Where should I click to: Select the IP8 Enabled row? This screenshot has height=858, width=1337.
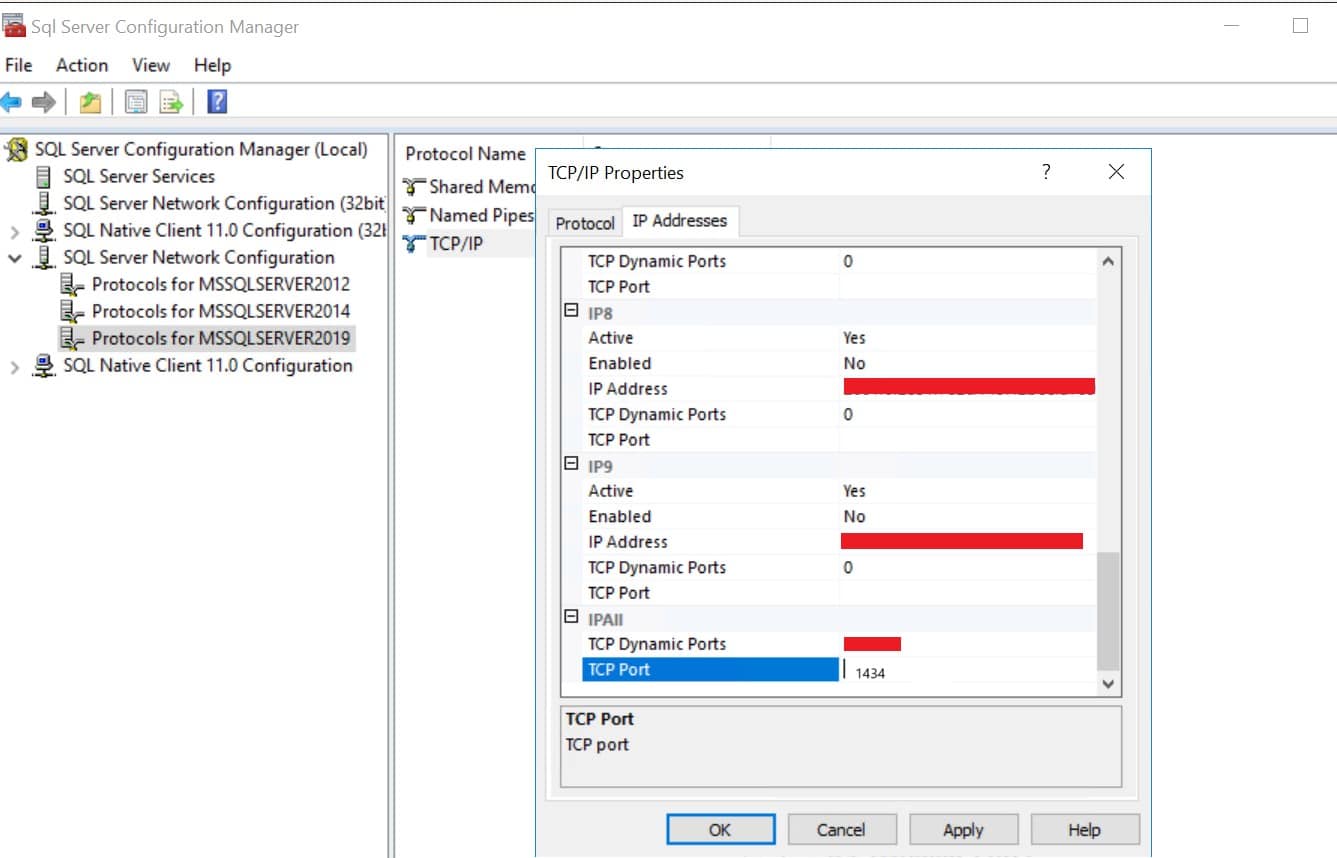[x=839, y=363]
